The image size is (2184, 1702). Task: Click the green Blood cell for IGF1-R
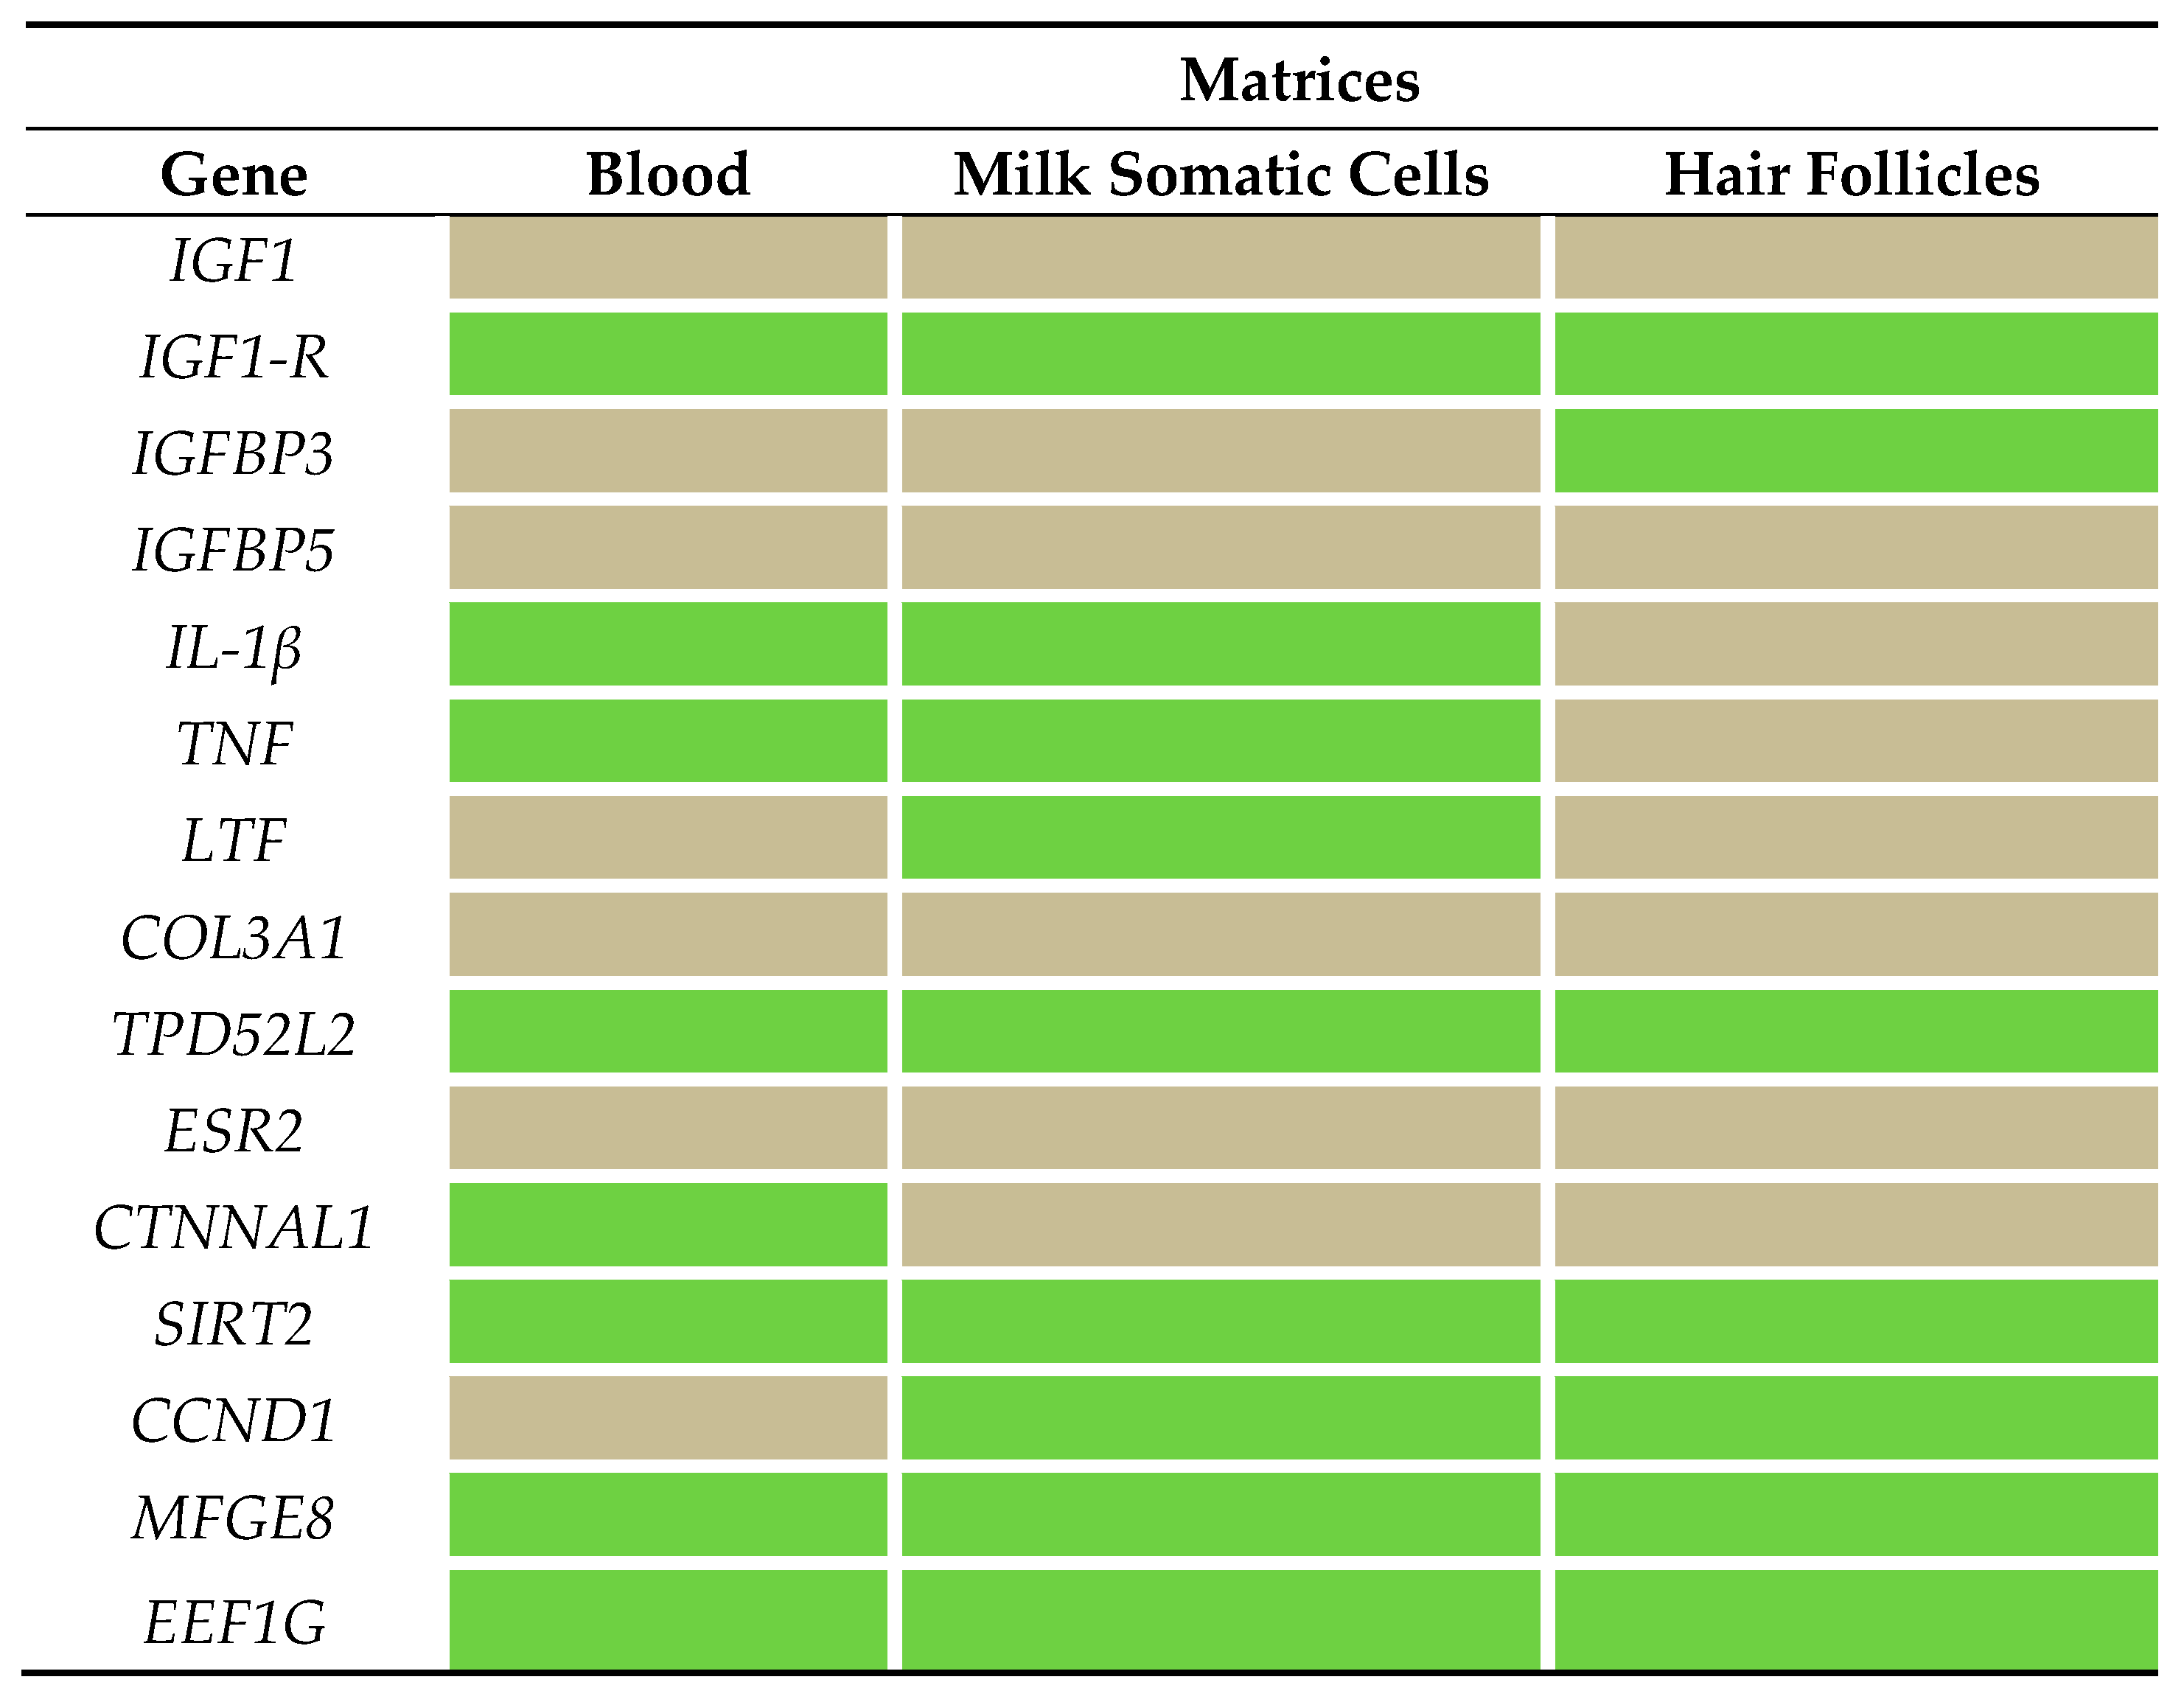pos(668,354)
